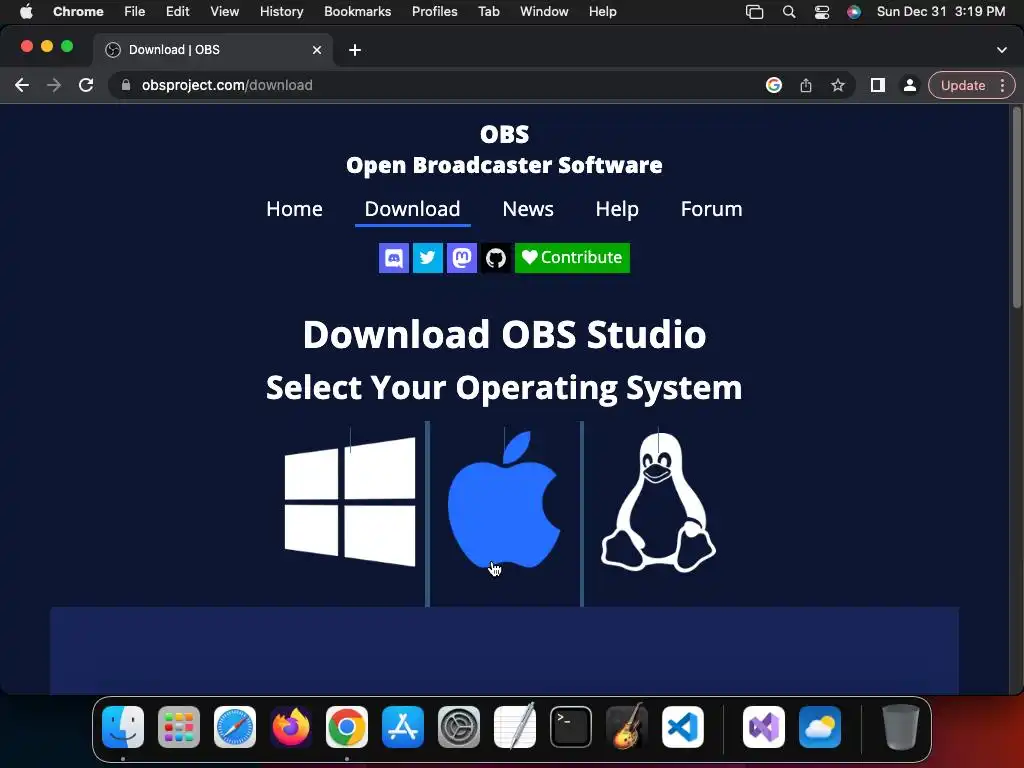Open the History menu
This screenshot has height=768, width=1024.
pos(281,12)
